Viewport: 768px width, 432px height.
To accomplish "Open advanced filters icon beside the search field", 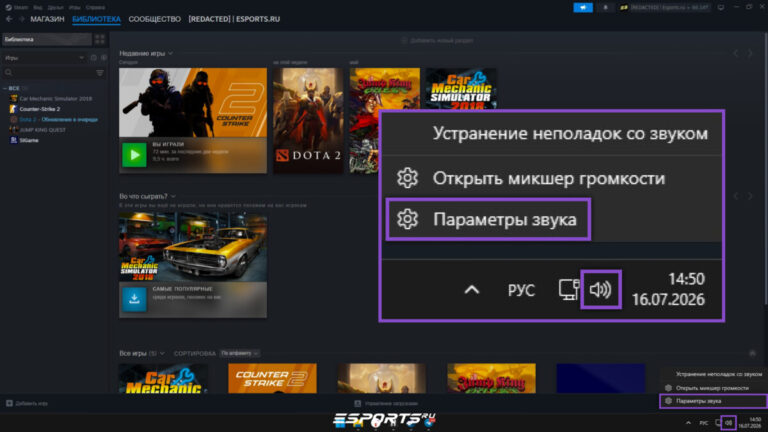I will click(x=100, y=72).
